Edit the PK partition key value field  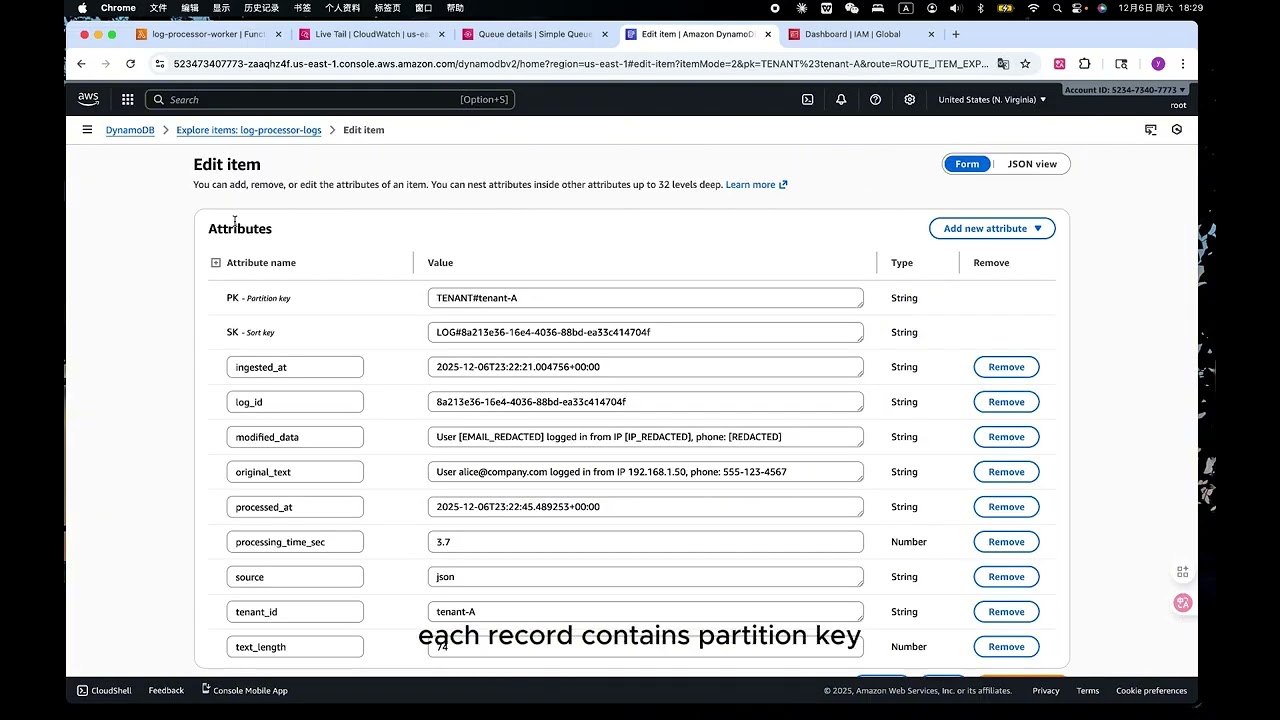[645, 298]
